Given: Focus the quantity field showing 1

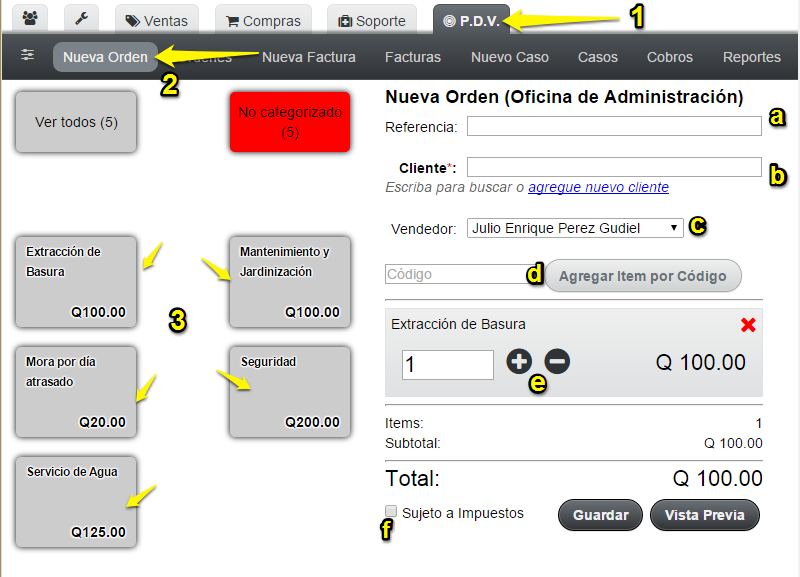Looking at the screenshot, I should (x=447, y=365).
